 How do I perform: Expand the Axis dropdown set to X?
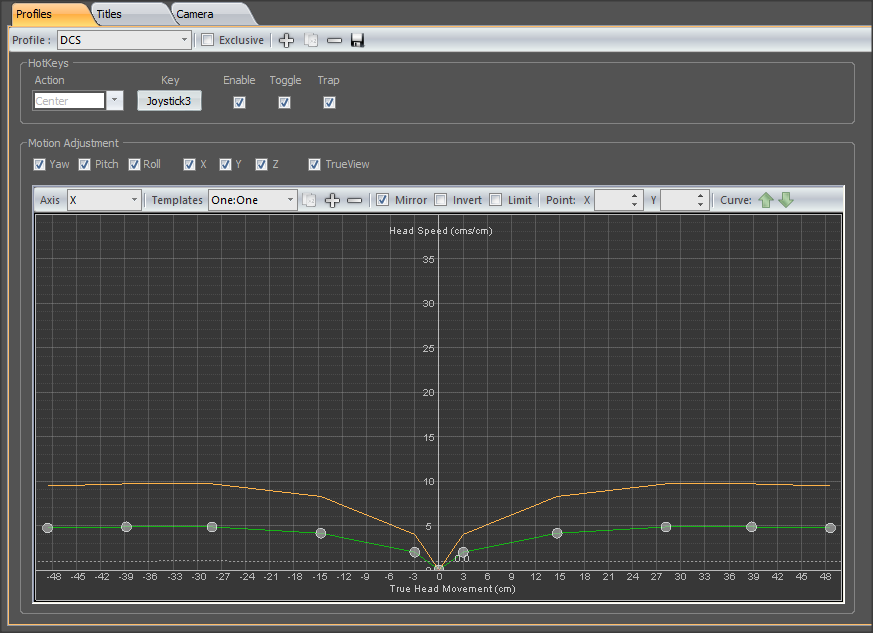point(104,200)
